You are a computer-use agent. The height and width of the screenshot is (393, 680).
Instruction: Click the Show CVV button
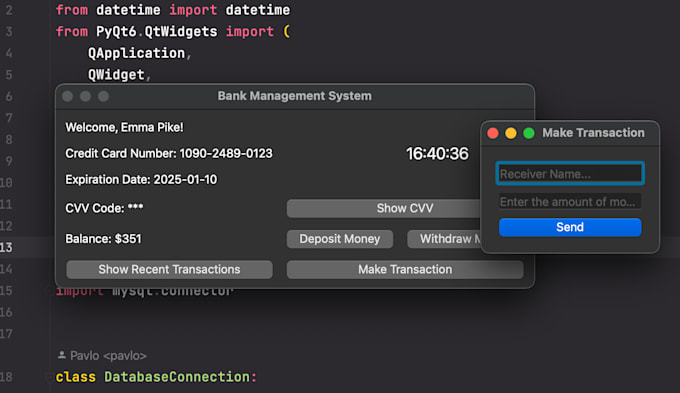click(x=384, y=209)
